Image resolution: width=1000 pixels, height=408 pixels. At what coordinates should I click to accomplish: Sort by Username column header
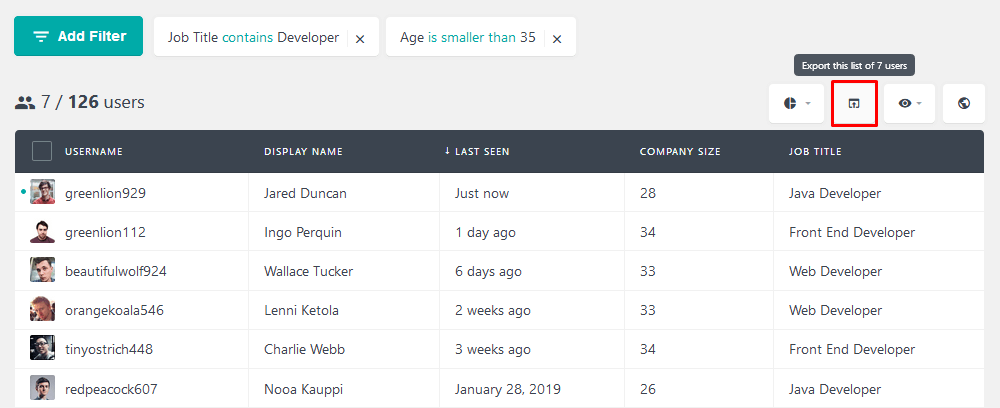(x=94, y=152)
